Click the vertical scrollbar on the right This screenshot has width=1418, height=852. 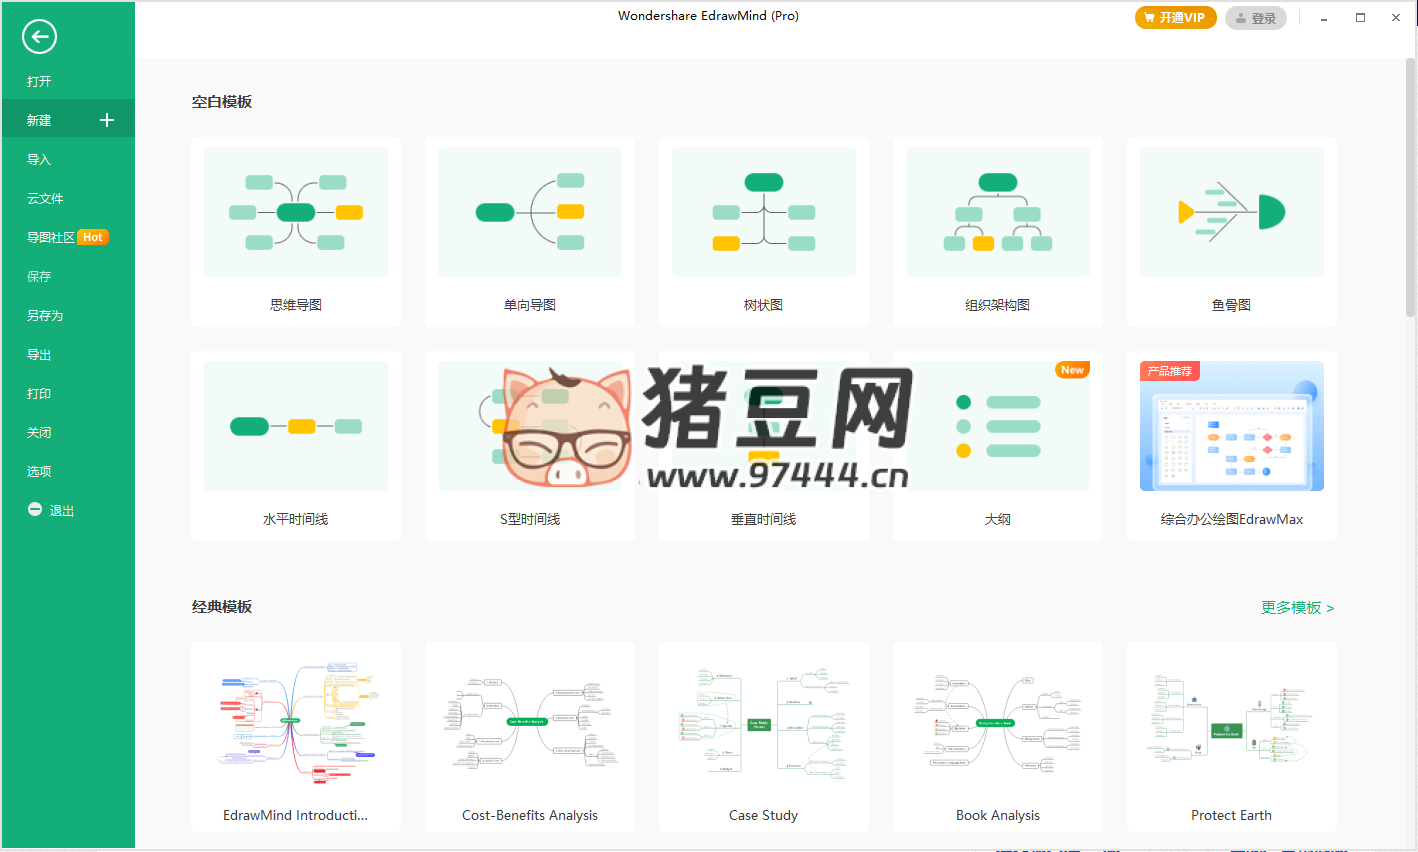click(1410, 190)
